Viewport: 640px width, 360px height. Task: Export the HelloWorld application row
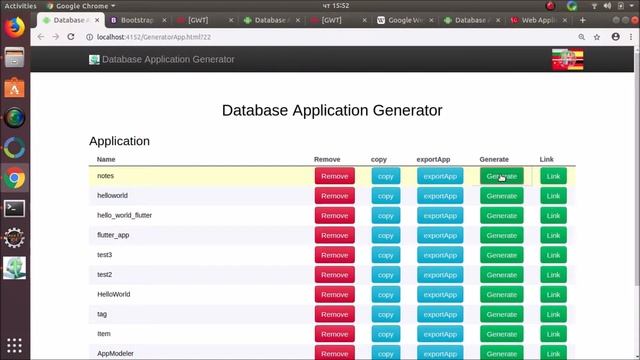click(440, 295)
